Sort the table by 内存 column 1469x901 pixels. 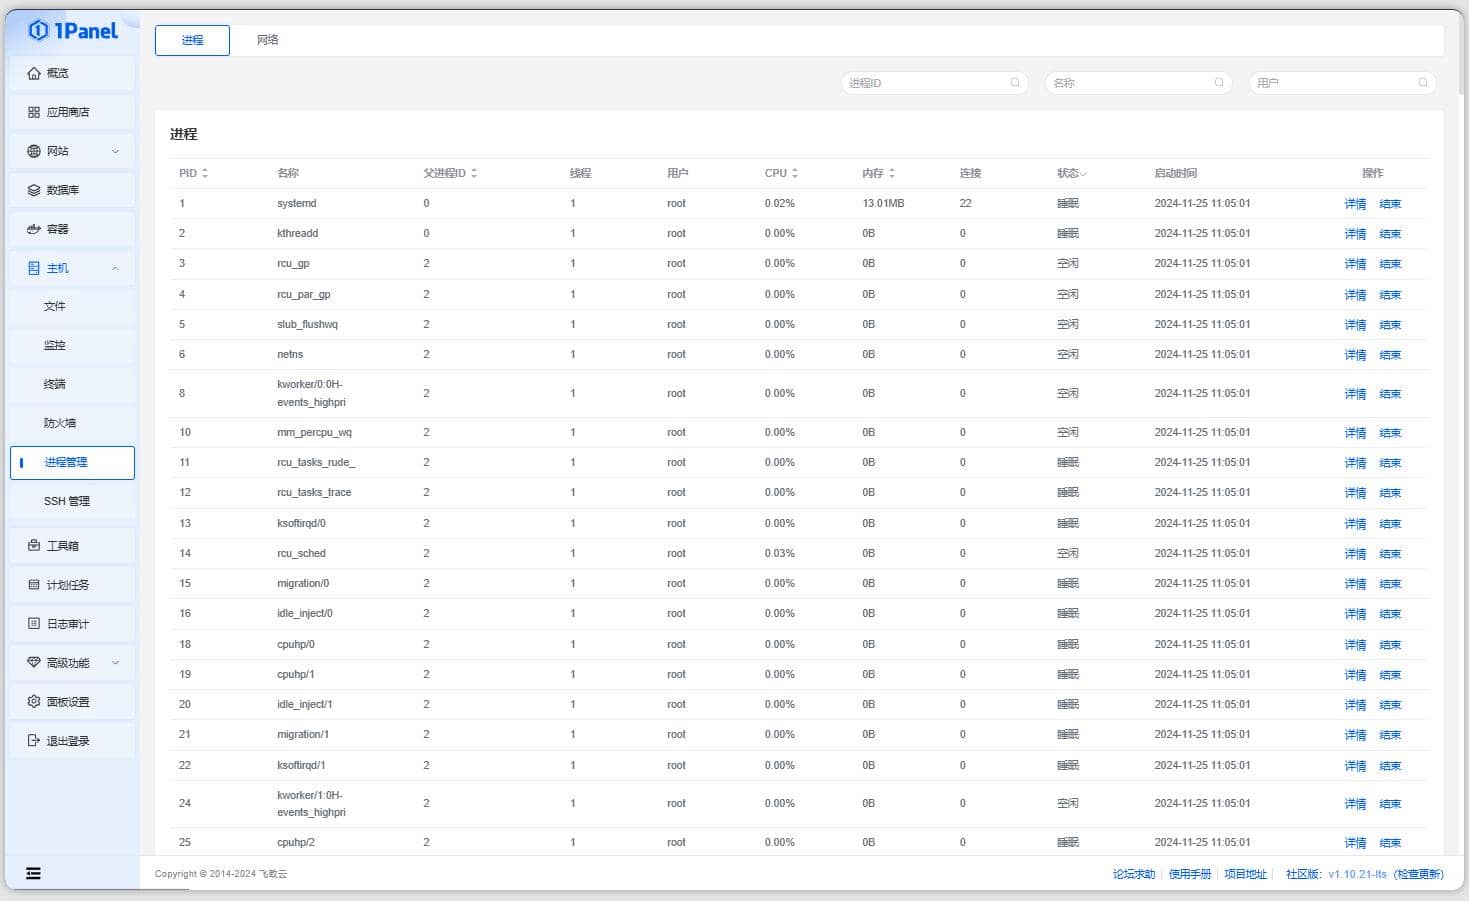tap(892, 173)
